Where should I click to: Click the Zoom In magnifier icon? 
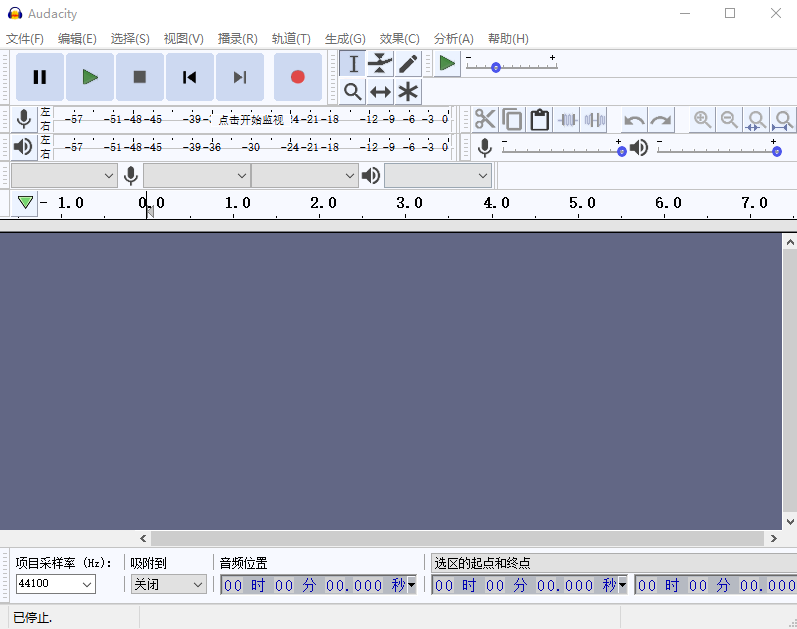click(x=703, y=120)
